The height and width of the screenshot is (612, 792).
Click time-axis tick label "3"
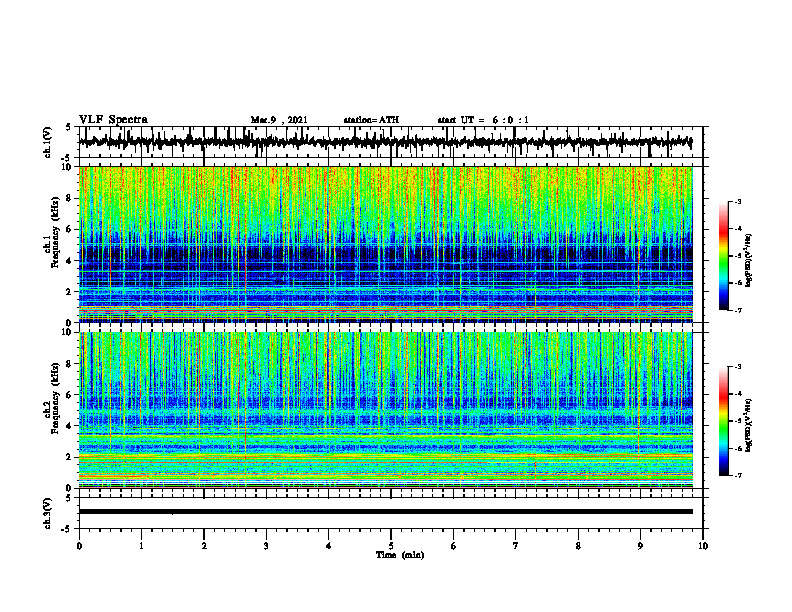coord(266,546)
